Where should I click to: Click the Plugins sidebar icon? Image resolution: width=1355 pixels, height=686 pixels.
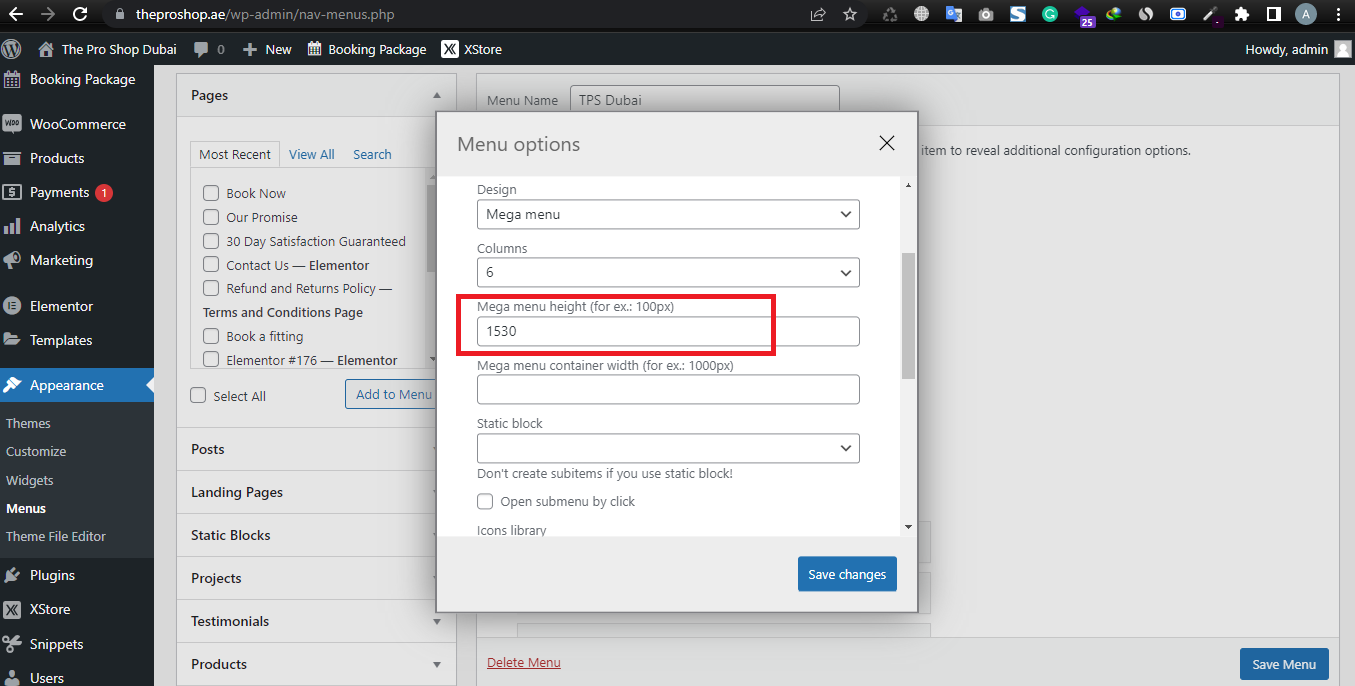[x=12, y=575]
